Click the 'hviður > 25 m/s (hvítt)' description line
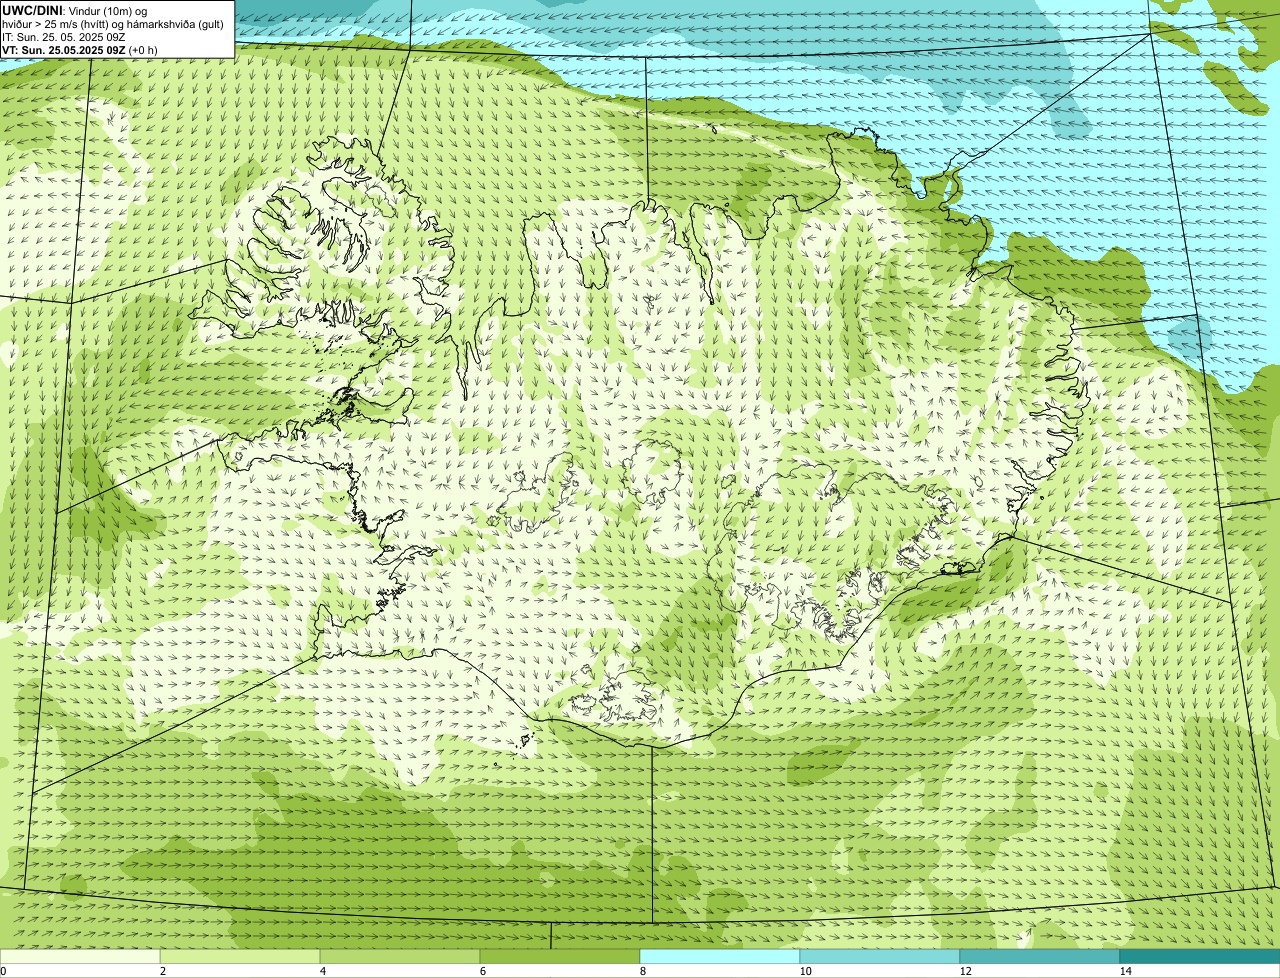 pyautogui.click(x=114, y=24)
